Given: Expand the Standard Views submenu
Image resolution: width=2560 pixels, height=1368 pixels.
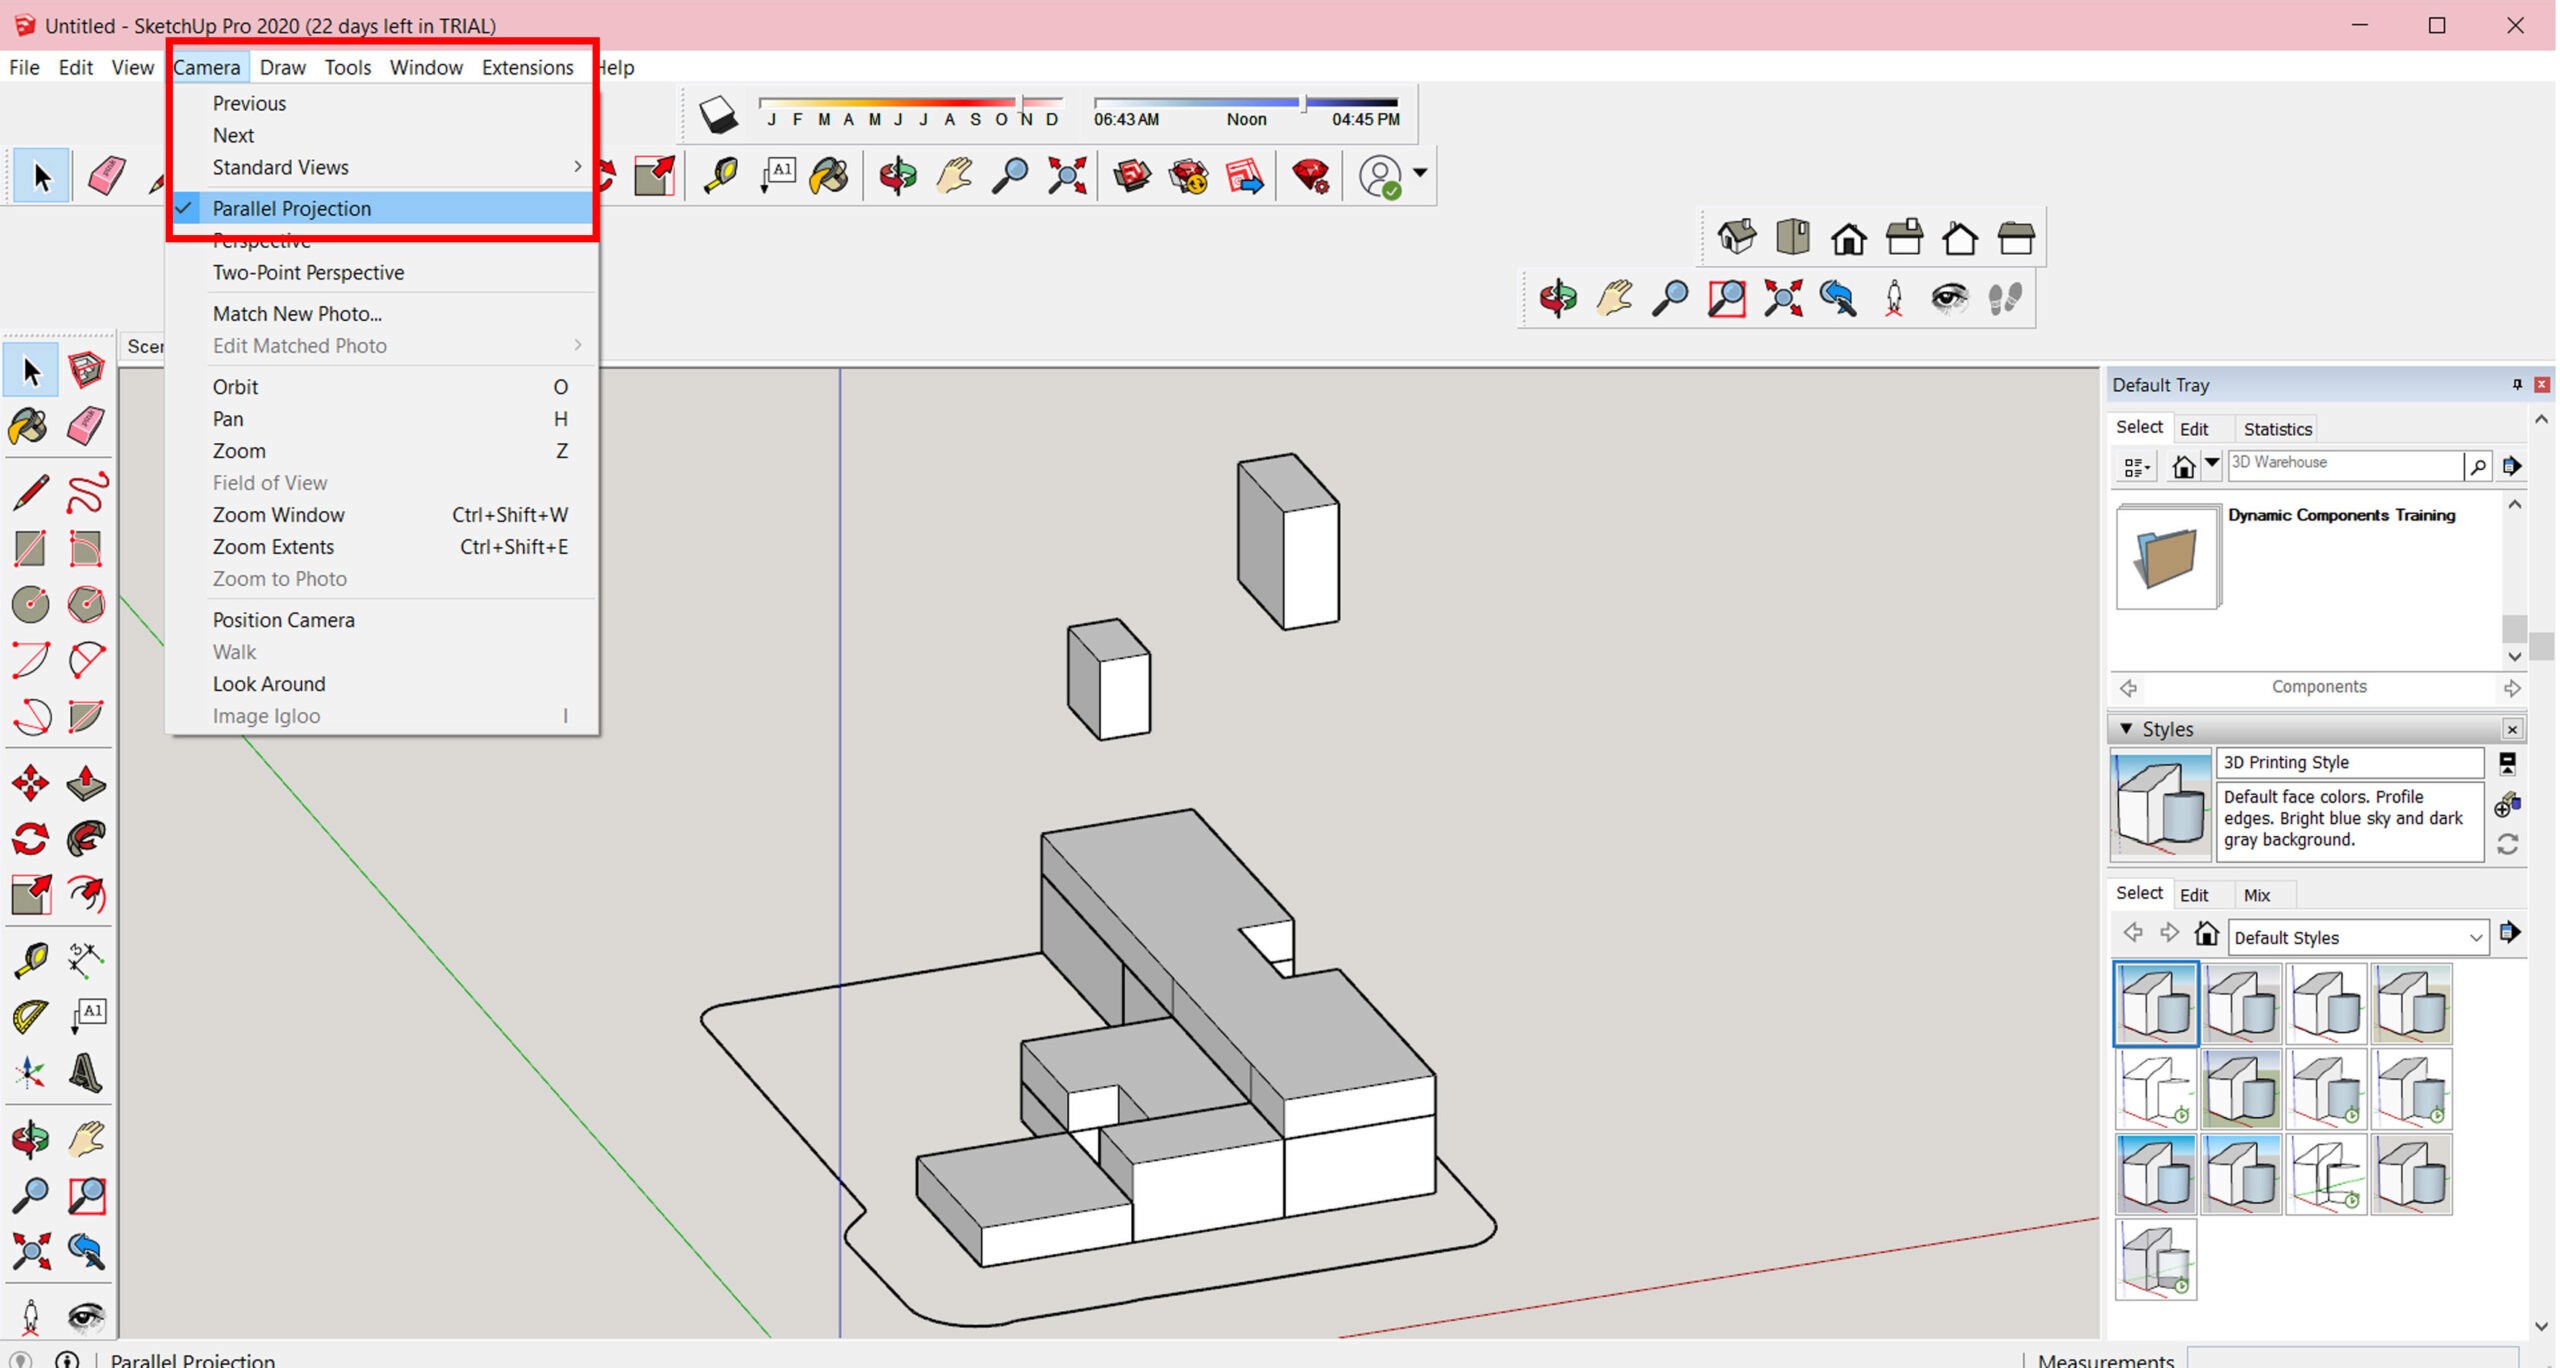Looking at the screenshot, I should [x=281, y=167].
